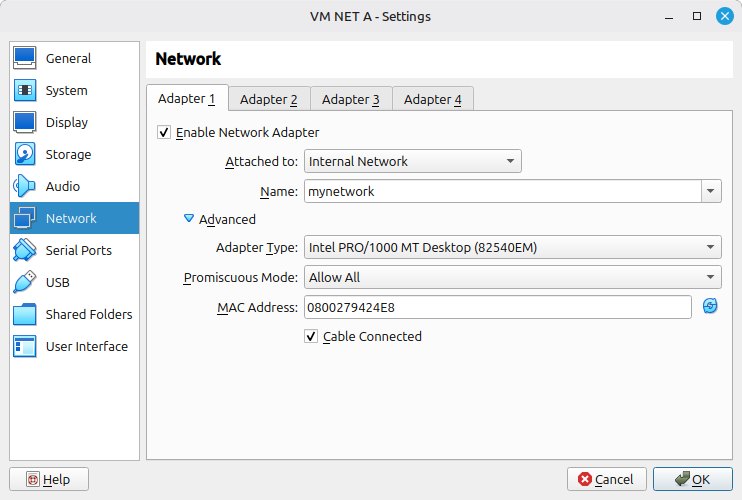Screen dimensions: 742x500
Task: Open the General settings icon
Action: click(x=25, y=59)
